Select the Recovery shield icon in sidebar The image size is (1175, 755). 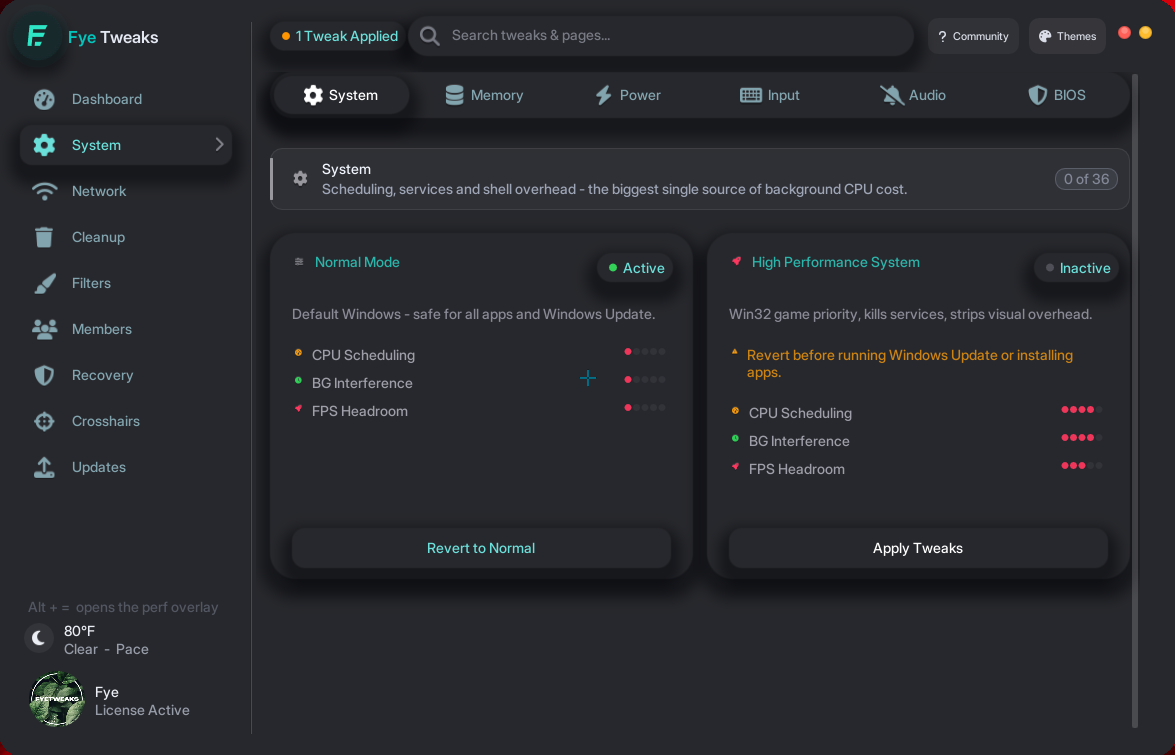tap(44, 375)
